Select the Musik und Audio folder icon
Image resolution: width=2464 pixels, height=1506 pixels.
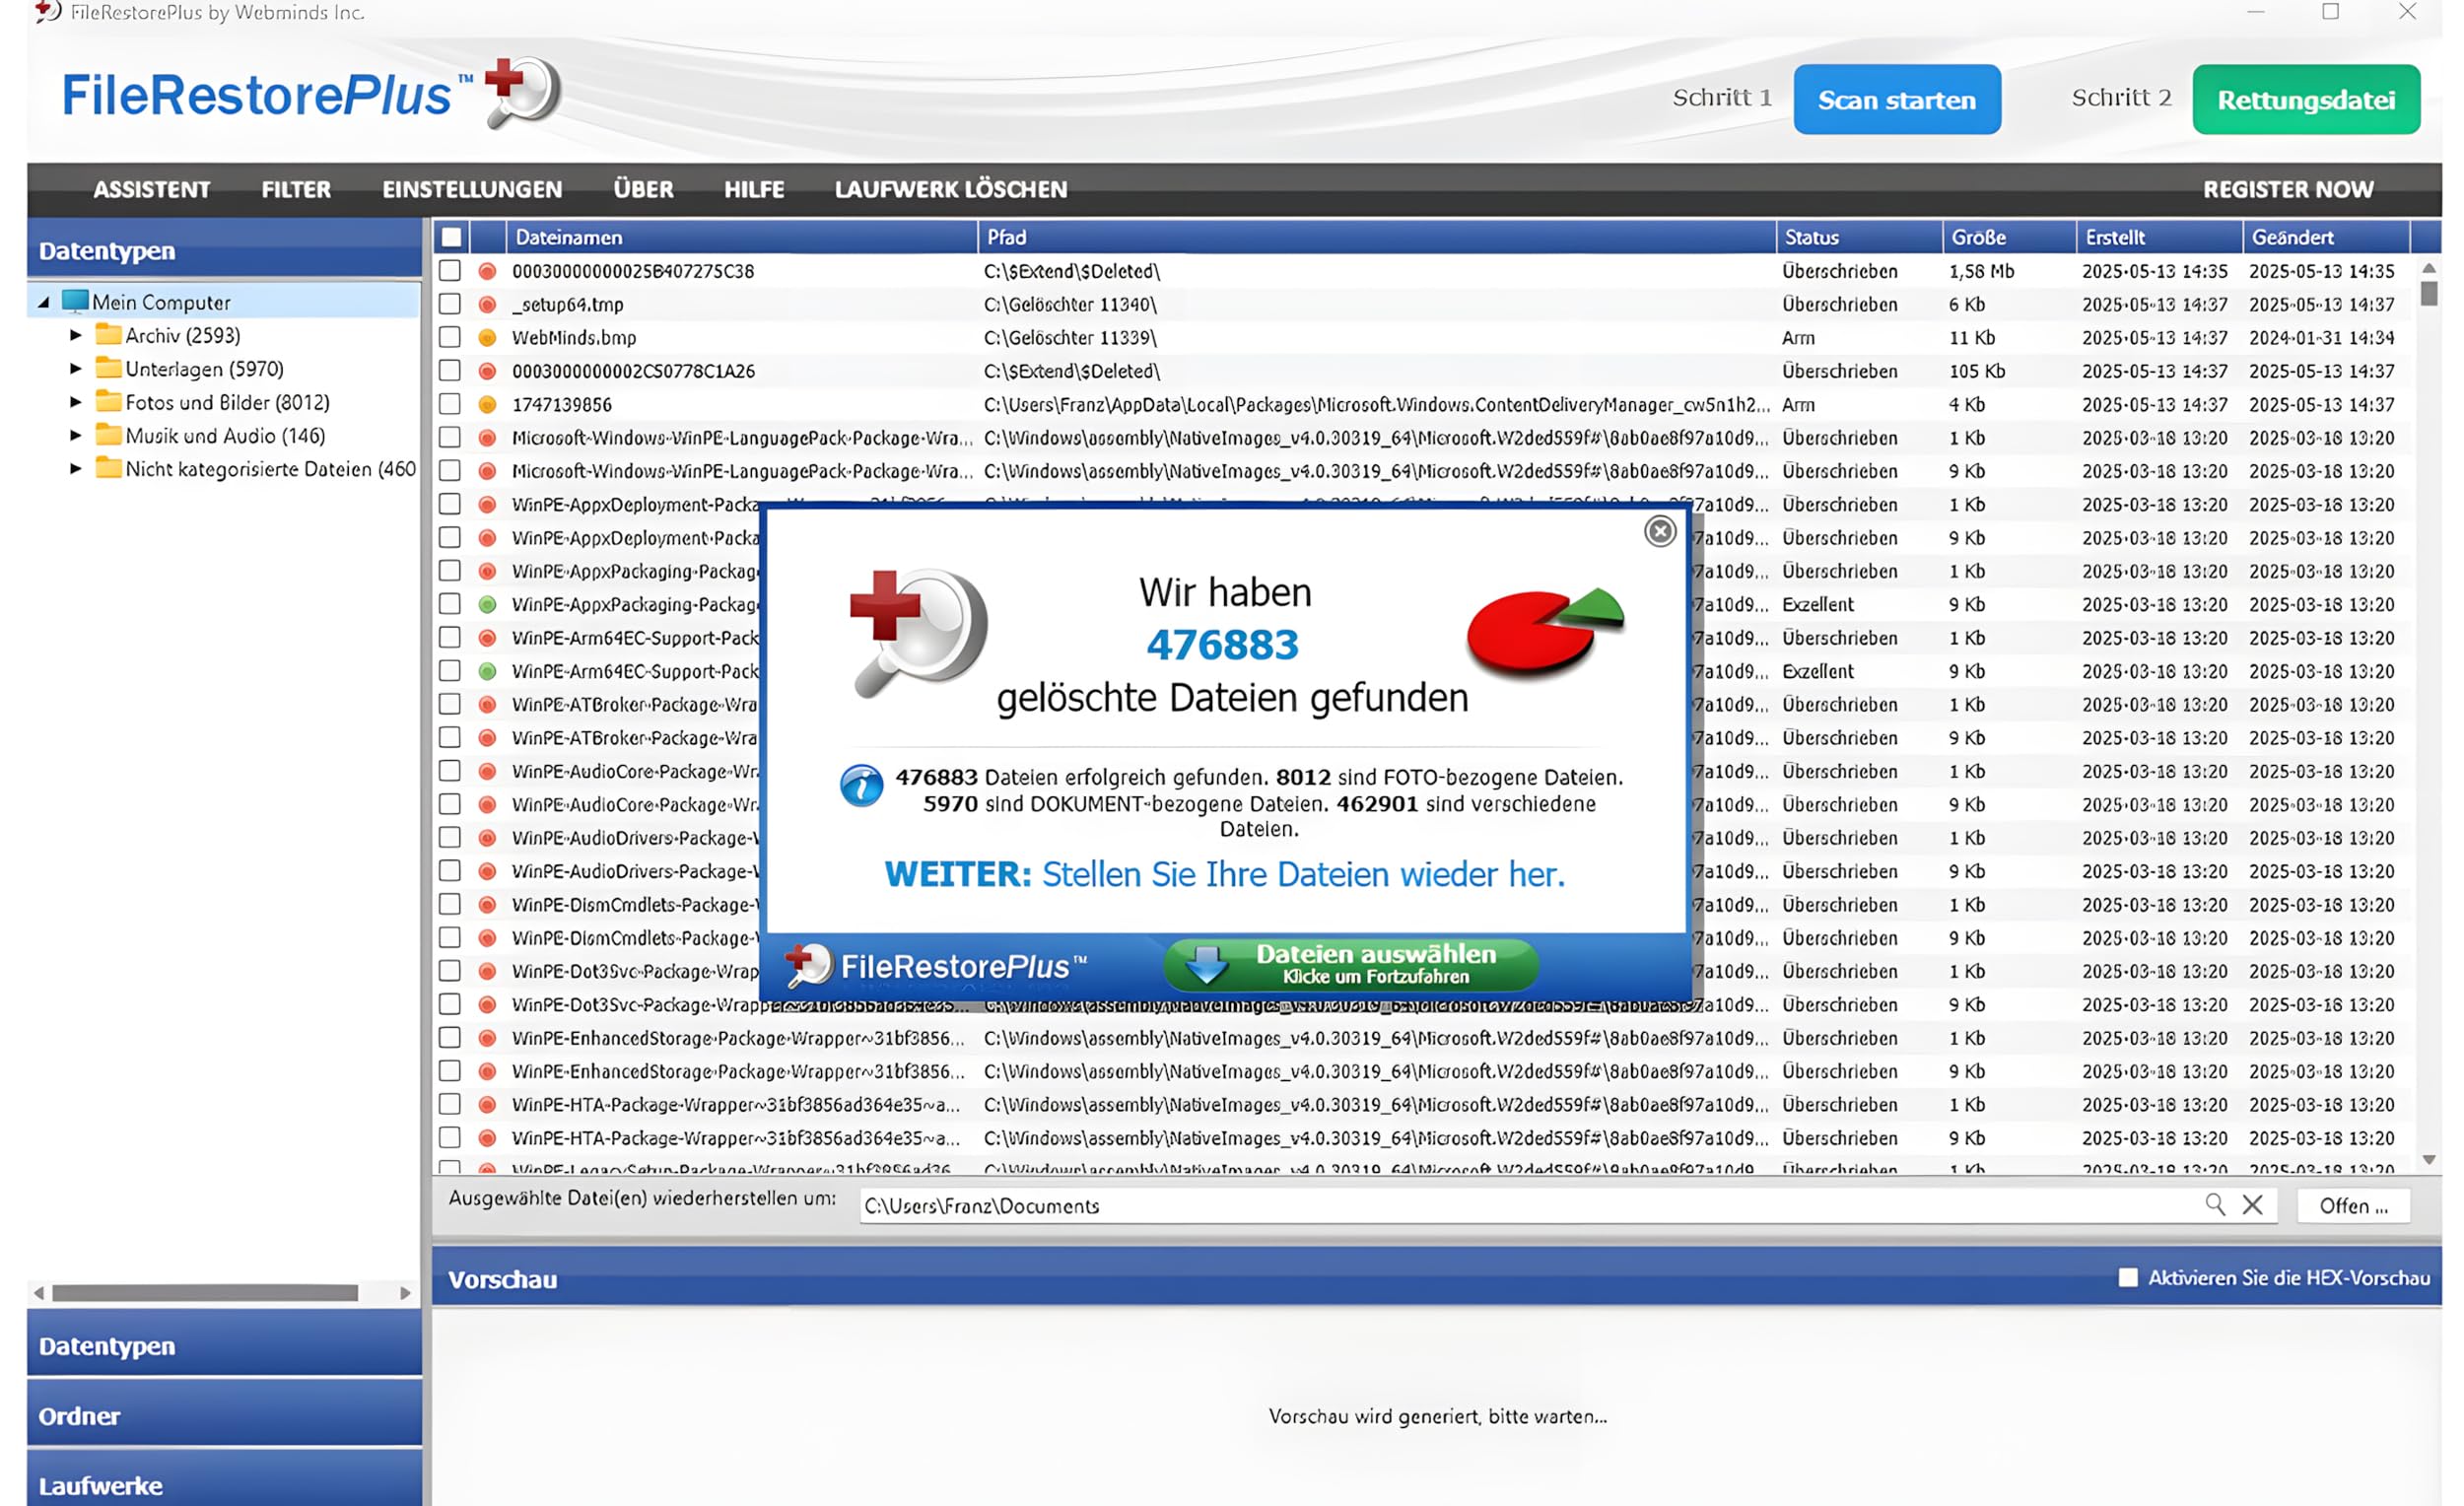pyautogui.click(x=108, y=435)
